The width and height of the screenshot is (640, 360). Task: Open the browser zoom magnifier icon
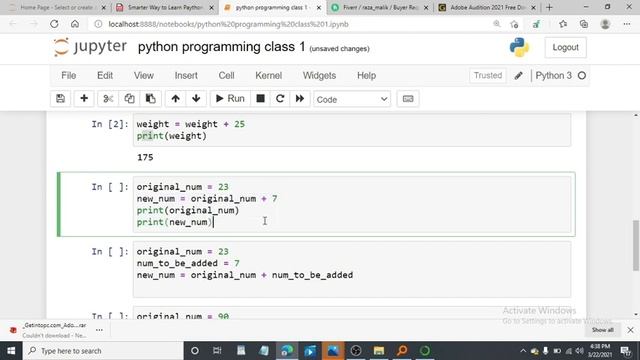pyautogui.click(x=497, y=24)
